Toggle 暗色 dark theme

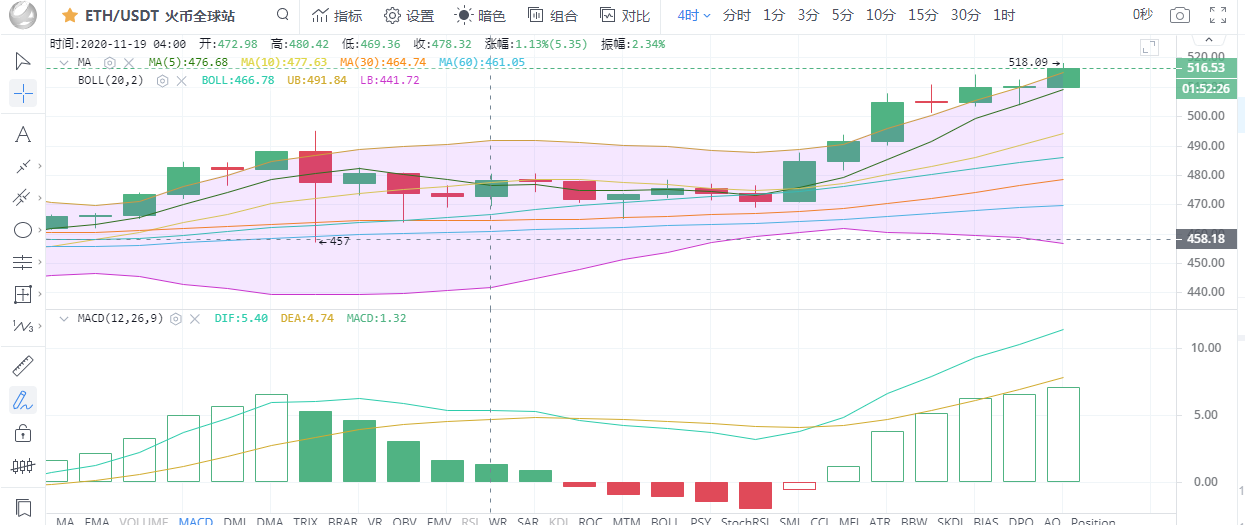tap(481, 15)
